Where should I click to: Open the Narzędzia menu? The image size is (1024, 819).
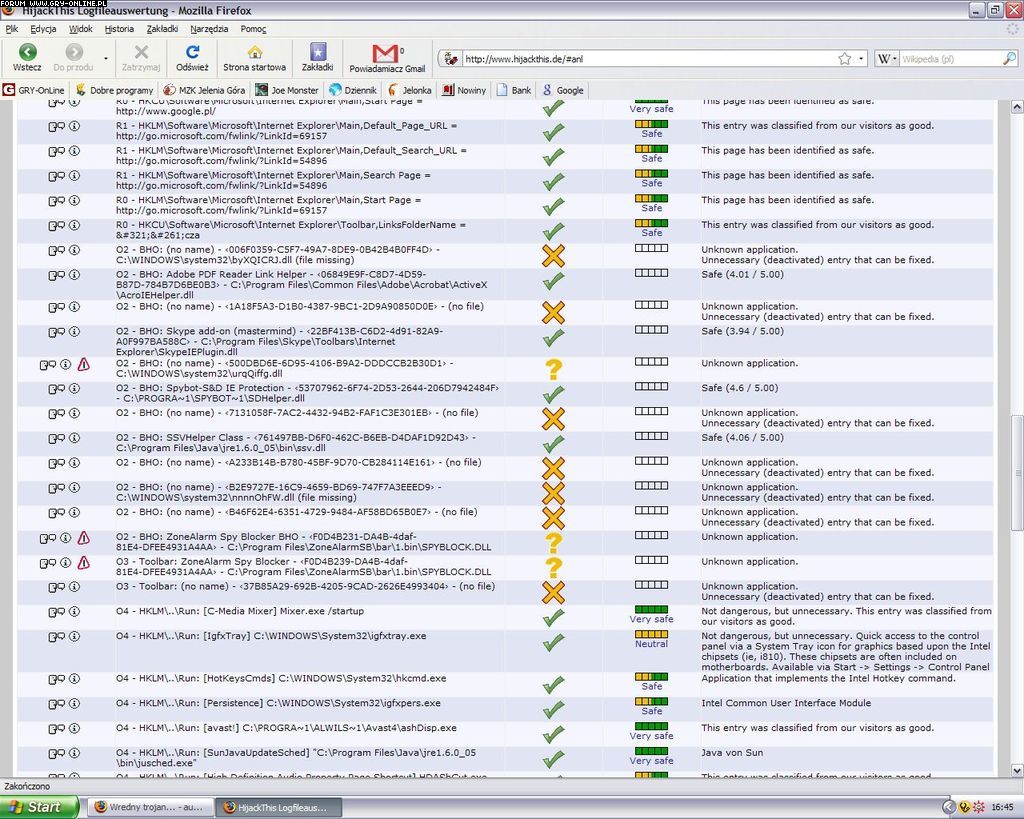[209, 29]
